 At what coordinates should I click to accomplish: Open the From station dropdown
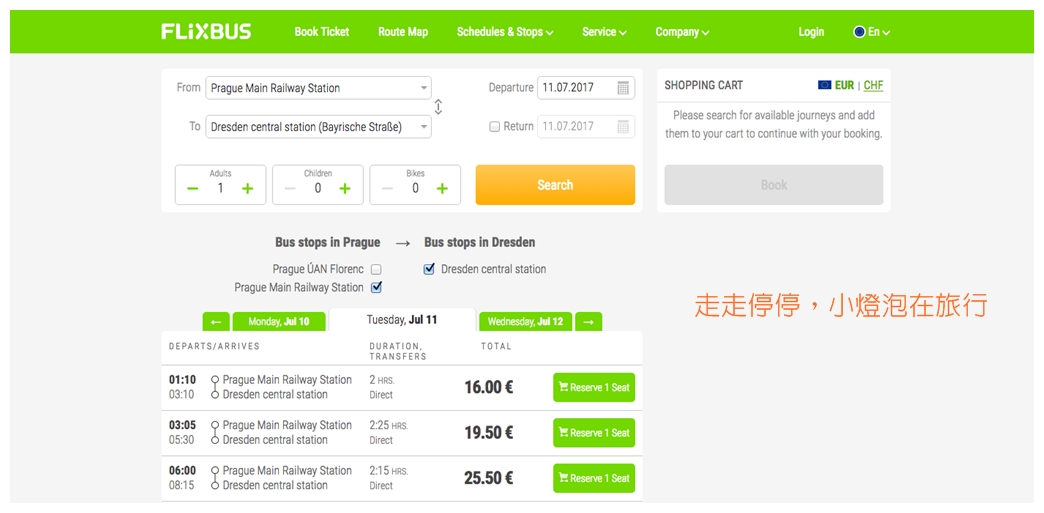tap(318, 88)
